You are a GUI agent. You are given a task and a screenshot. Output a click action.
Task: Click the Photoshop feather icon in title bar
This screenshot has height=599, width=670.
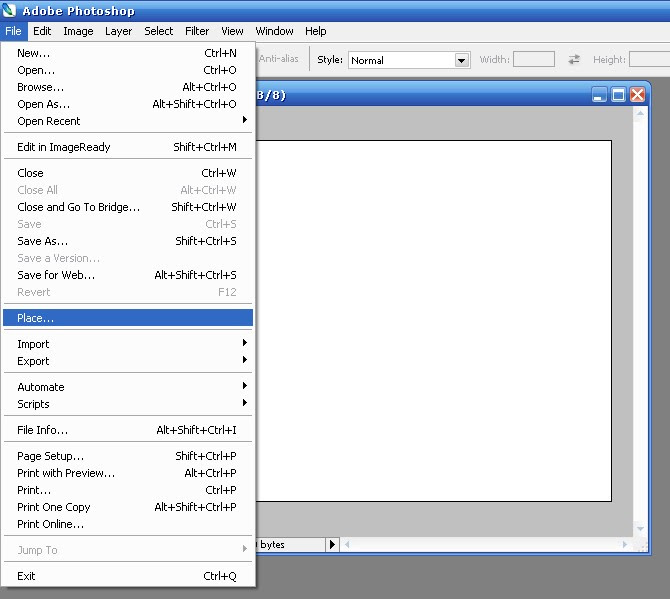9,10
